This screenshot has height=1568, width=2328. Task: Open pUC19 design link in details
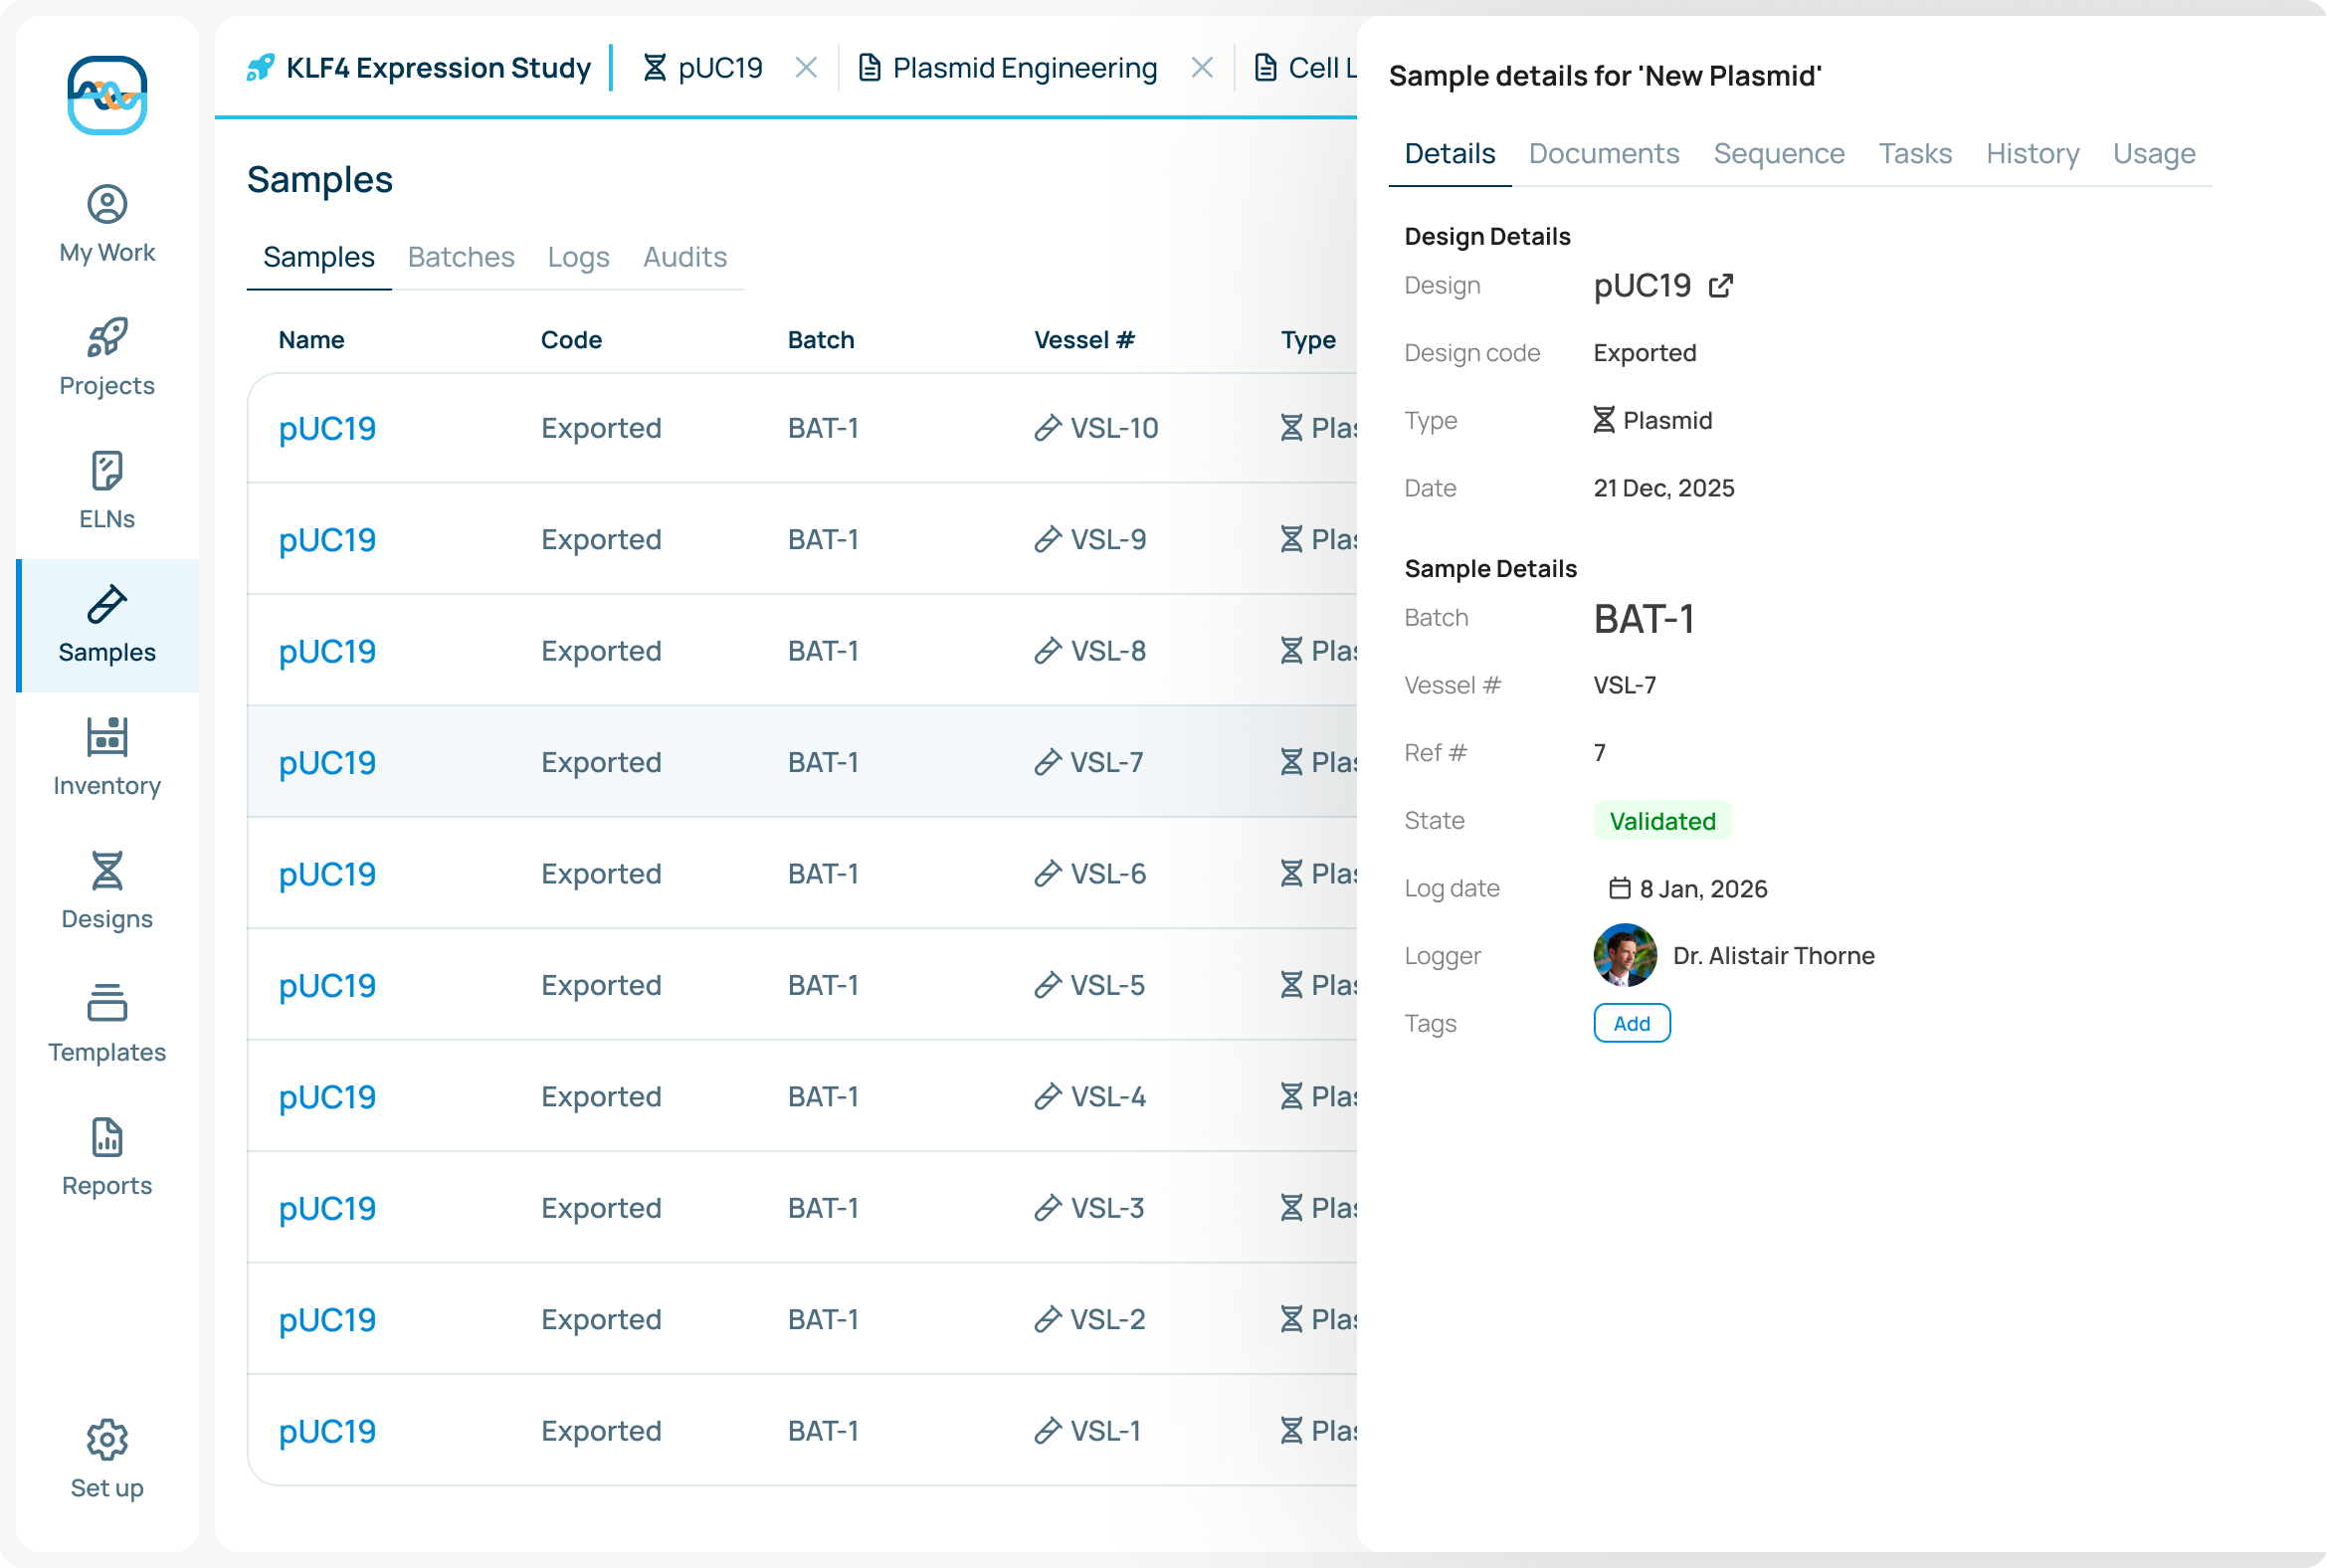click(x=1642, y=286)
